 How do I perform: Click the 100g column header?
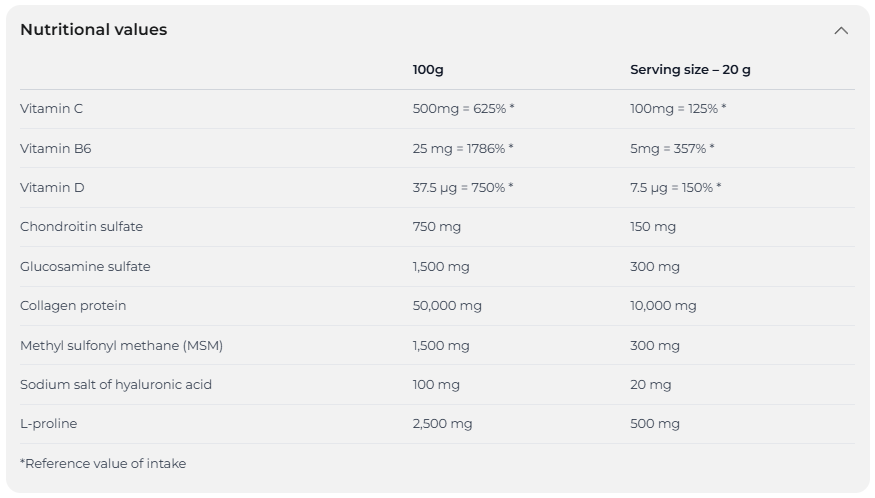[428, 70]
